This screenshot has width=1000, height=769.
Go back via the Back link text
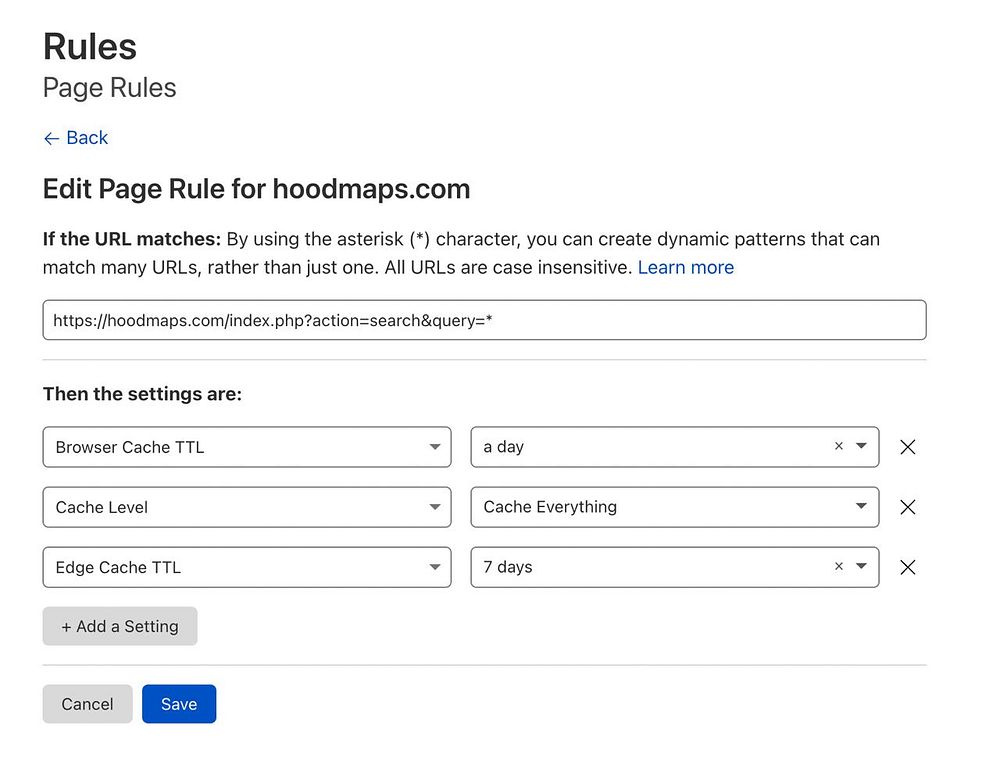pos(87,138)
